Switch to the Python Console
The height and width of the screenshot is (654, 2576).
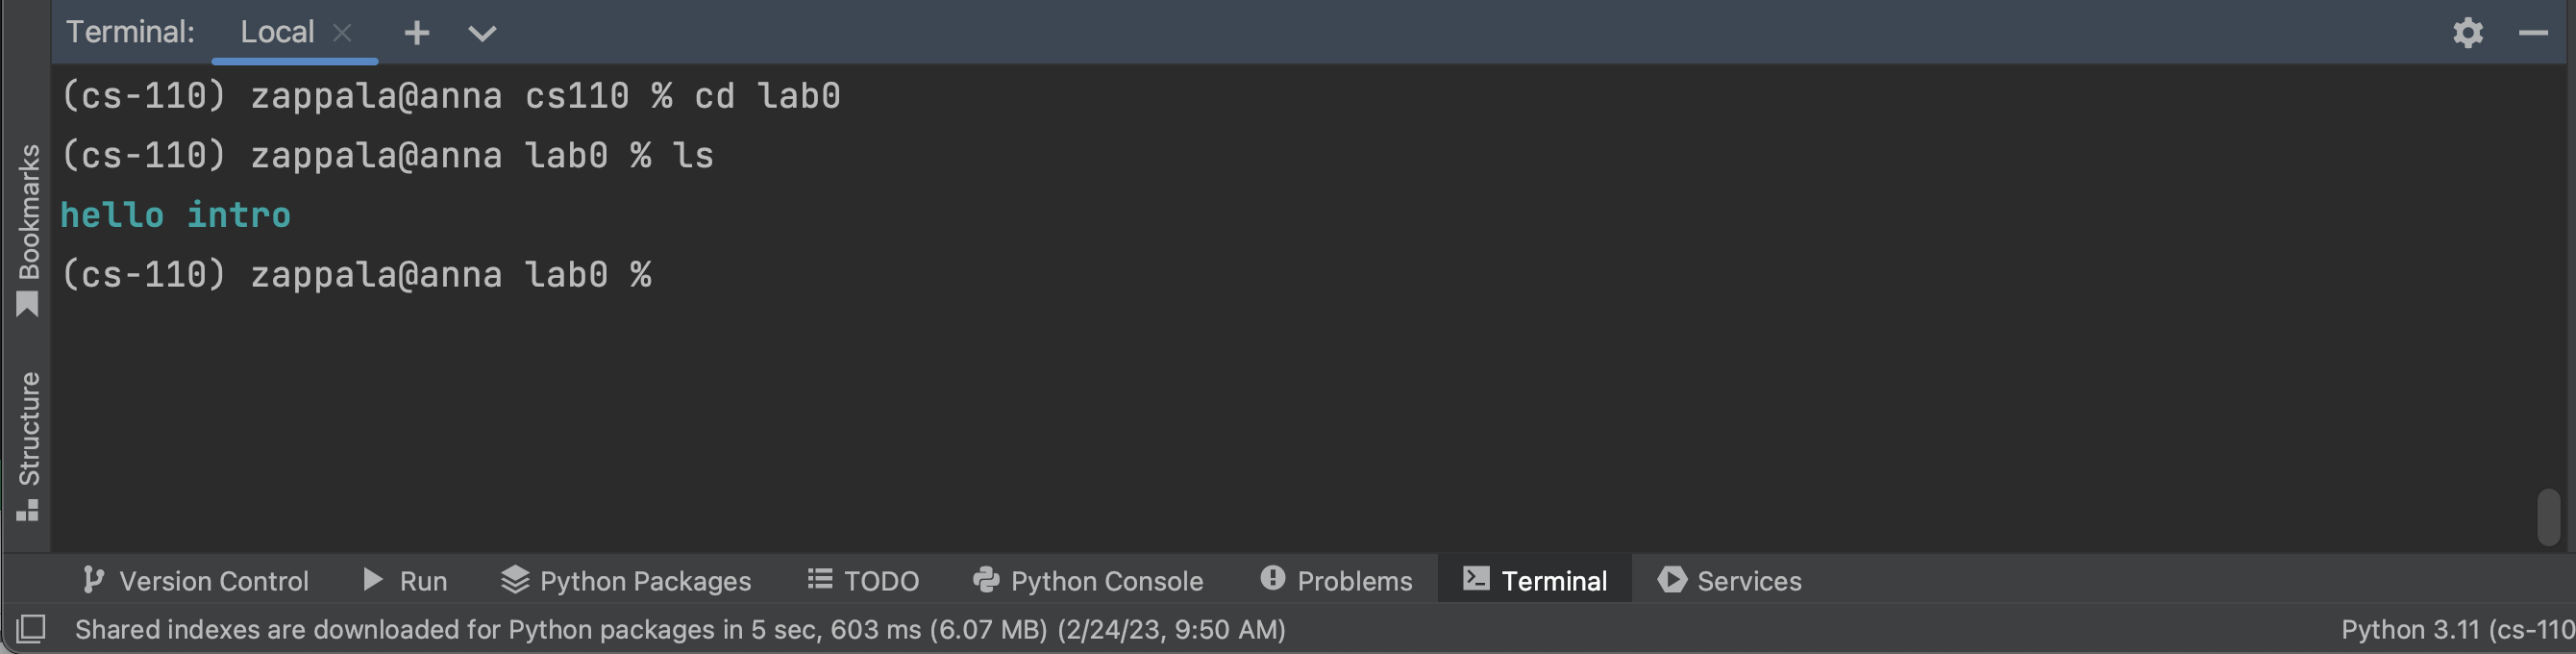1088,580
